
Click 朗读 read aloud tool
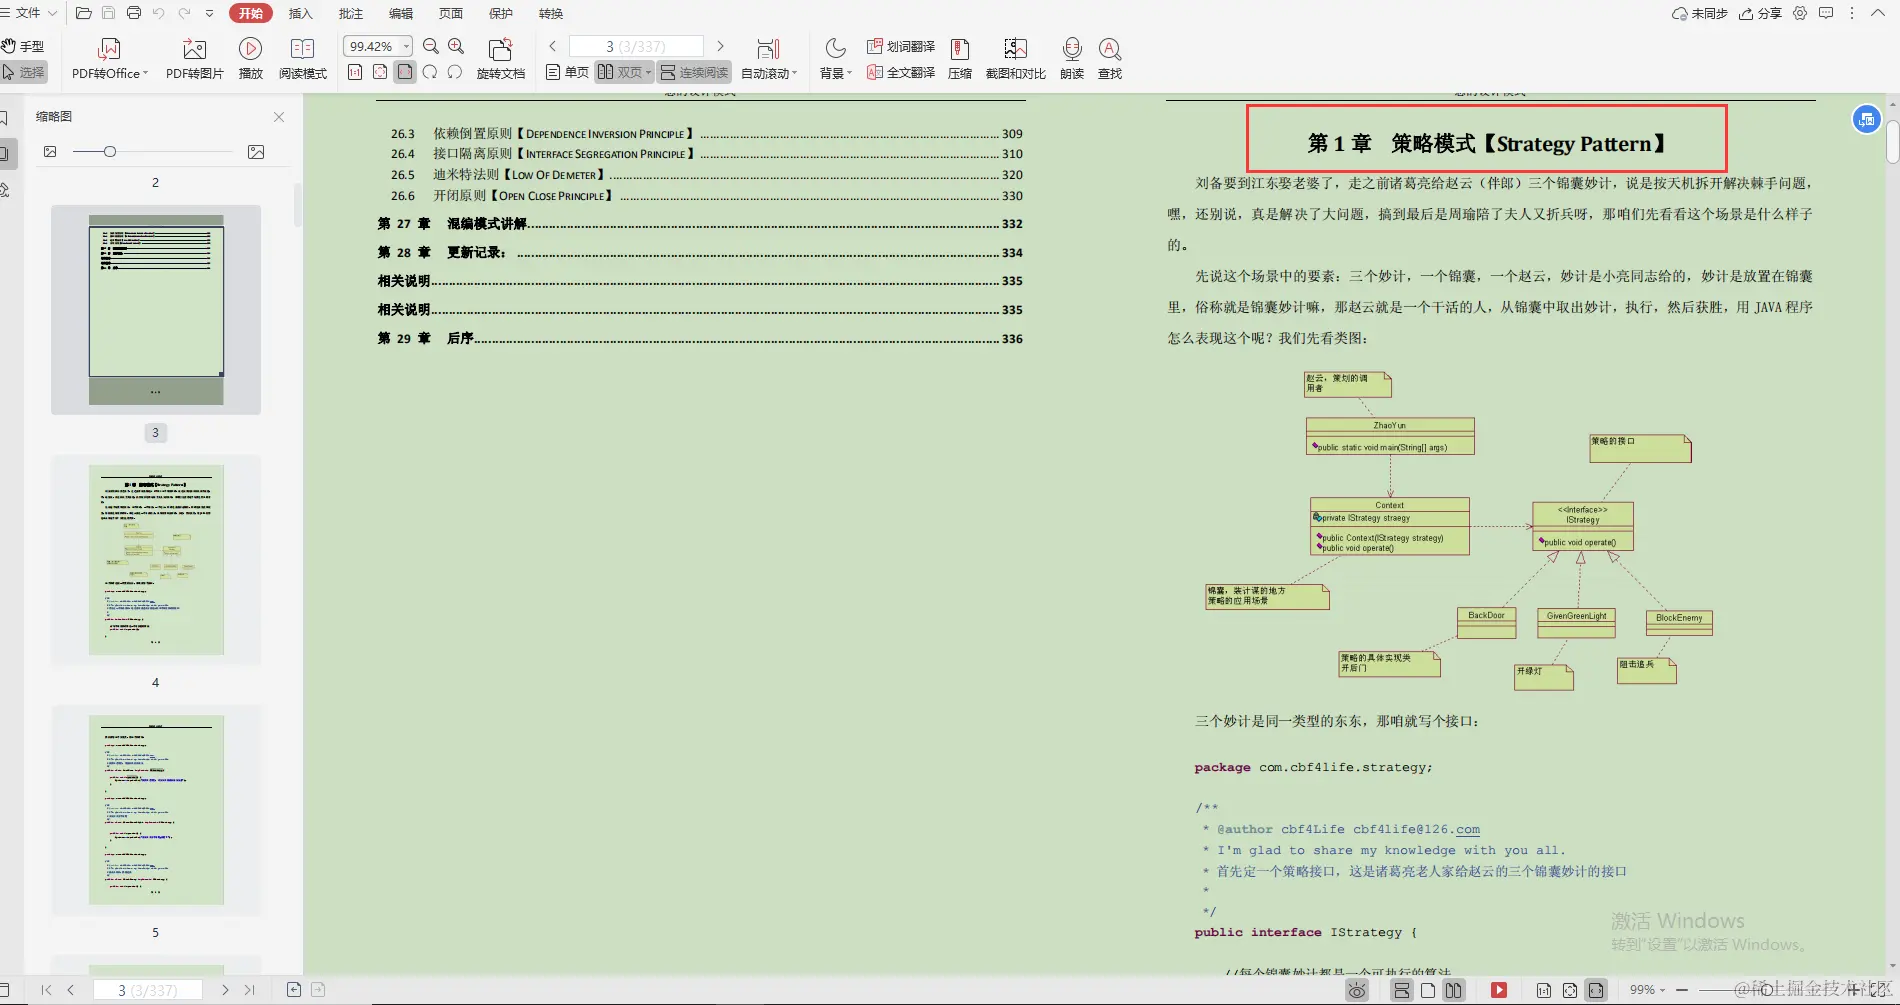coord(1072,58)
